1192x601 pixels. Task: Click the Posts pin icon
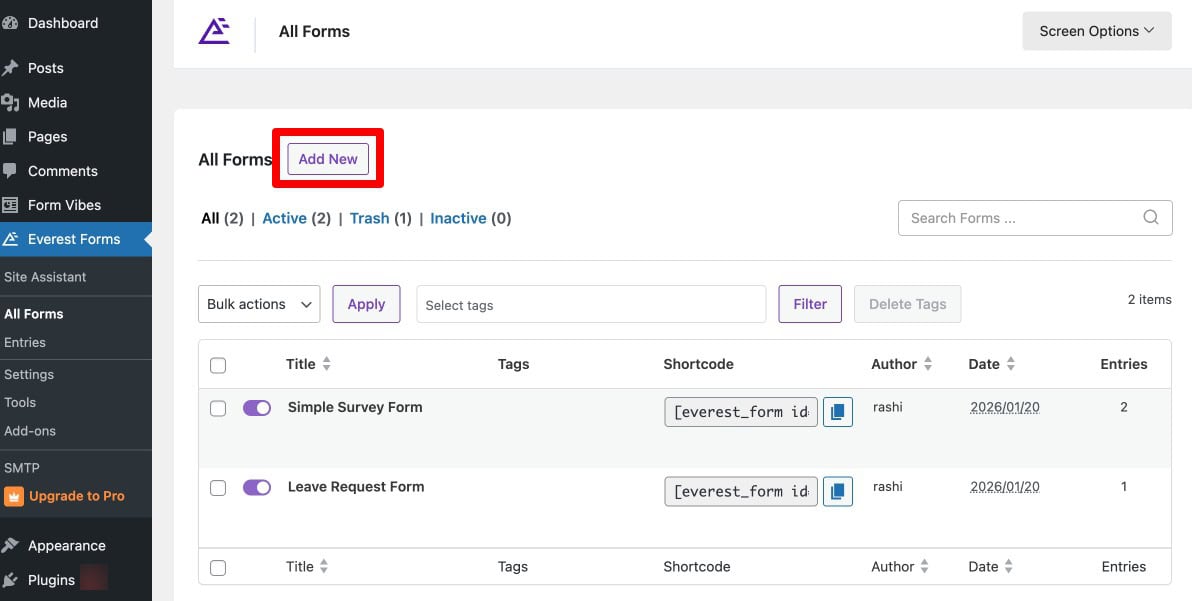tap(10, 68)
